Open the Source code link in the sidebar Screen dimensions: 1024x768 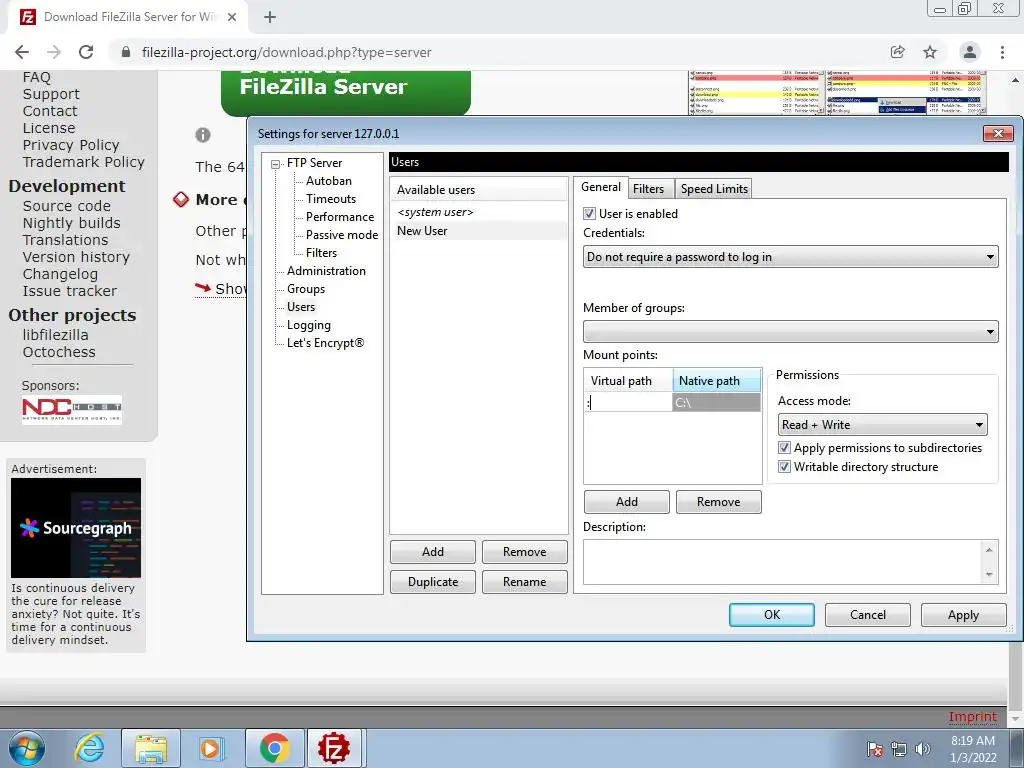coord(67,206)
